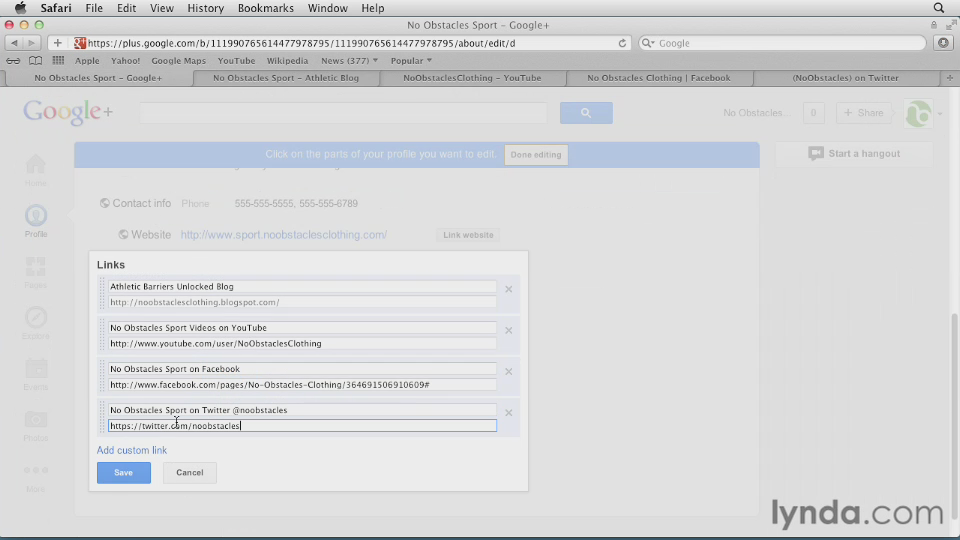Viewport: 960px width, 540px height.
Task: Open the Apple menu
Action: [x=20, y=8]
